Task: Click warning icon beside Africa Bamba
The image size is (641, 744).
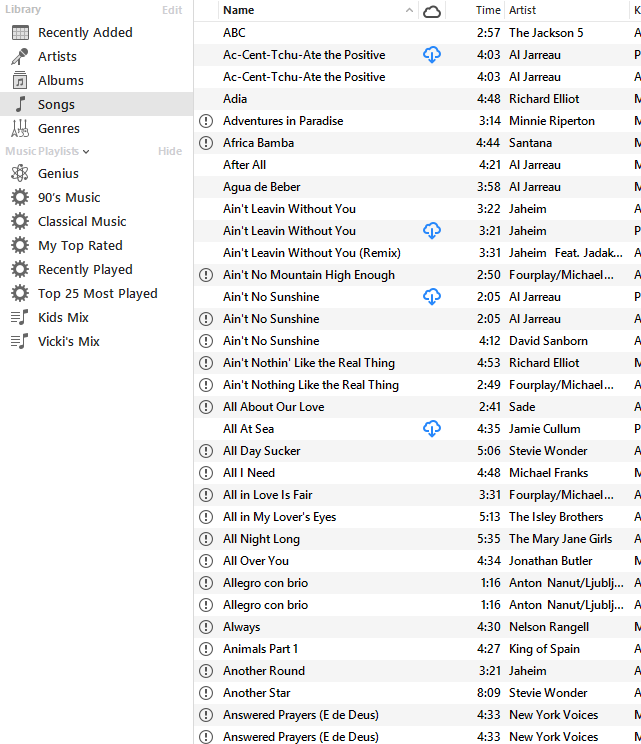Action: pyautogui.click(x=206, y=143)
